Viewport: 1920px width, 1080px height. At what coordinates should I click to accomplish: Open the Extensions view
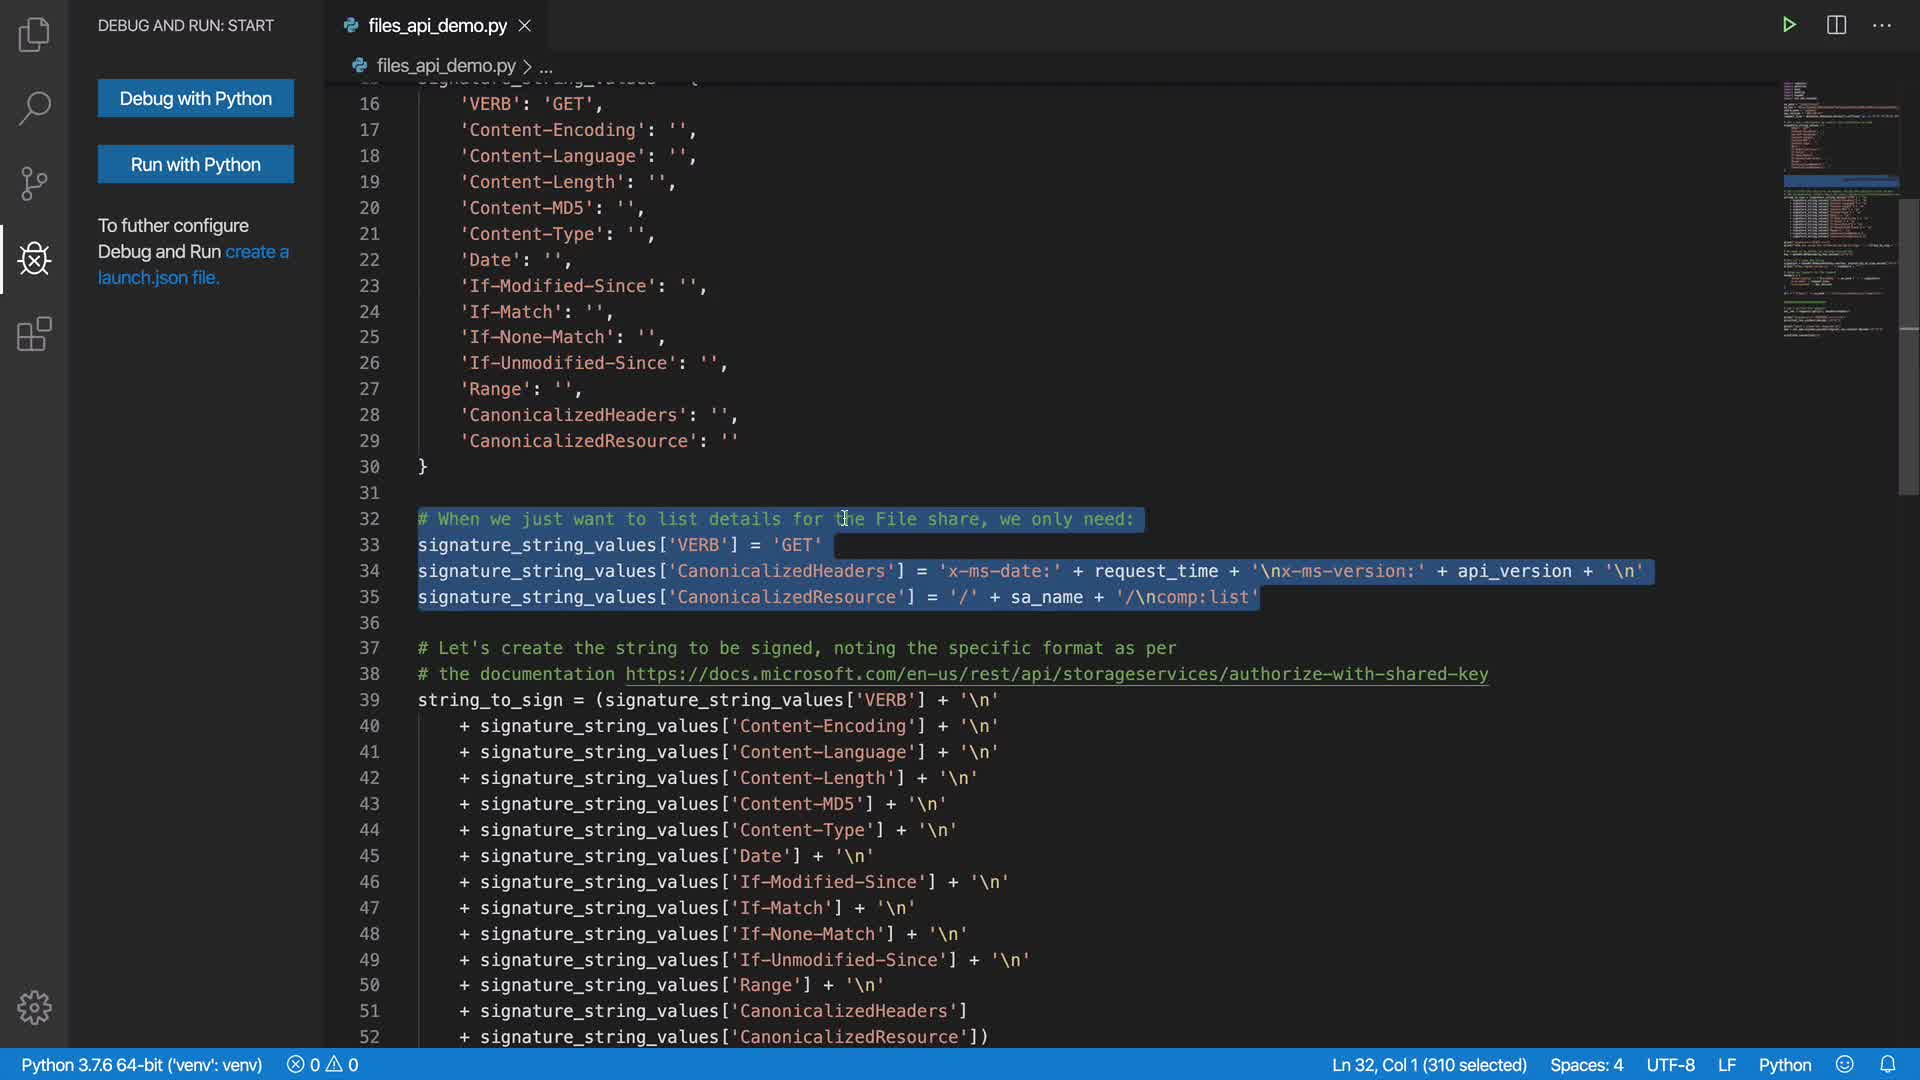click(34, 334)
